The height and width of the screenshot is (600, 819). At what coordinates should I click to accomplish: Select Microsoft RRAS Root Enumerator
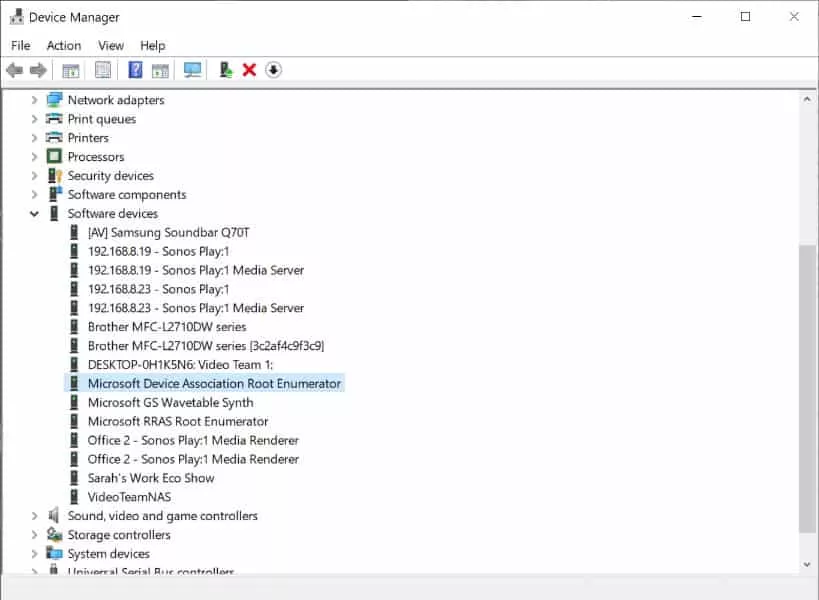click(x=178, y=421)
